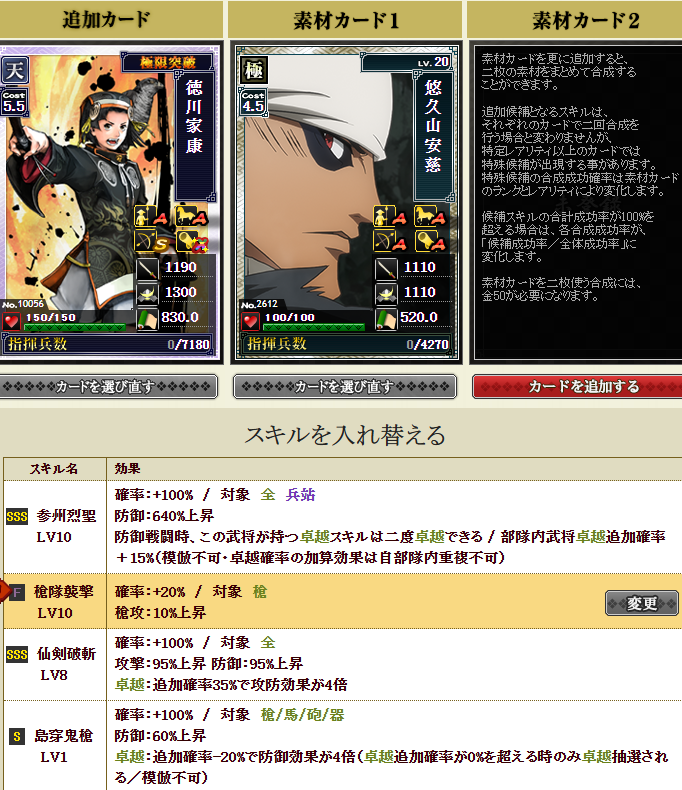This screenshot has height=790, width=682.
Task: Select the 仙剣破斬 LV8 skill row
Action: [343, 664]
